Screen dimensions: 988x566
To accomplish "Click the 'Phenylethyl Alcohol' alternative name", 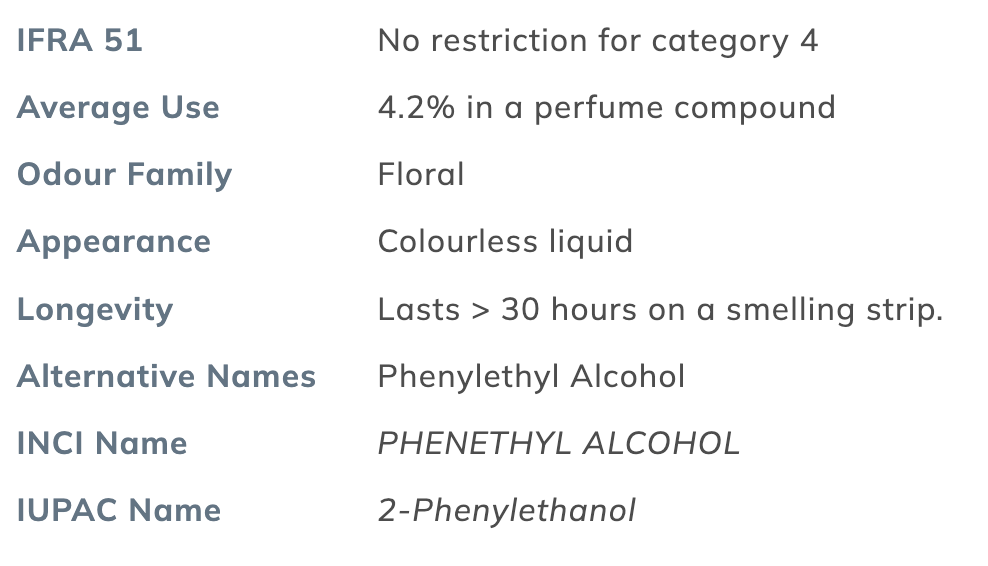I will pos(531,378).
